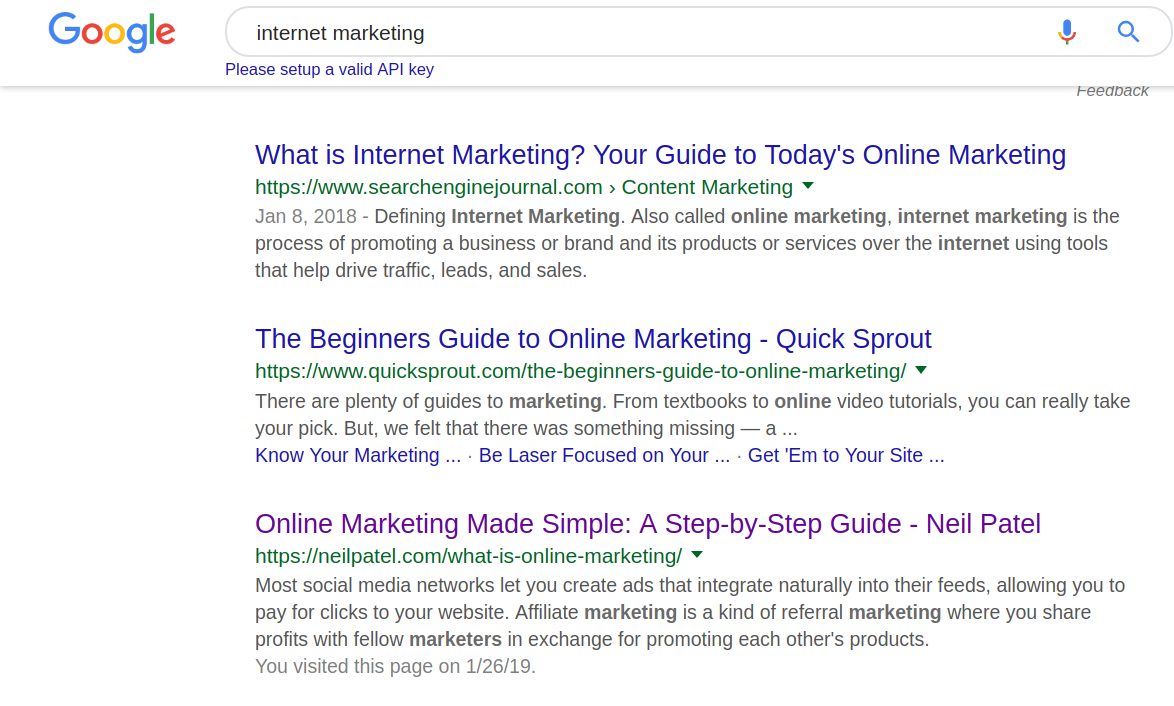Click the "Know Your Marketing ..." sitelink

(x=358, y=455)
